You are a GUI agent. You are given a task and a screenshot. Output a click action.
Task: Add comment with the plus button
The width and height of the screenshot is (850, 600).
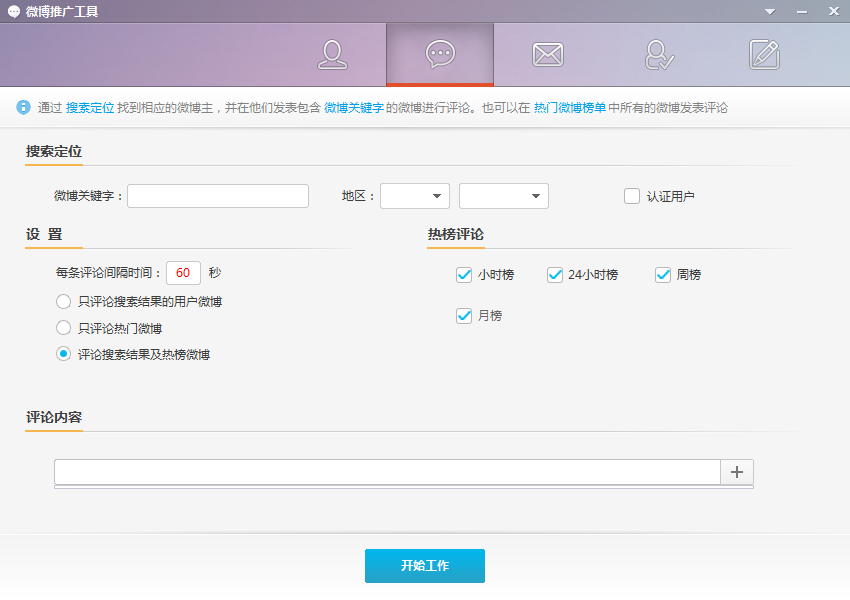737,472
